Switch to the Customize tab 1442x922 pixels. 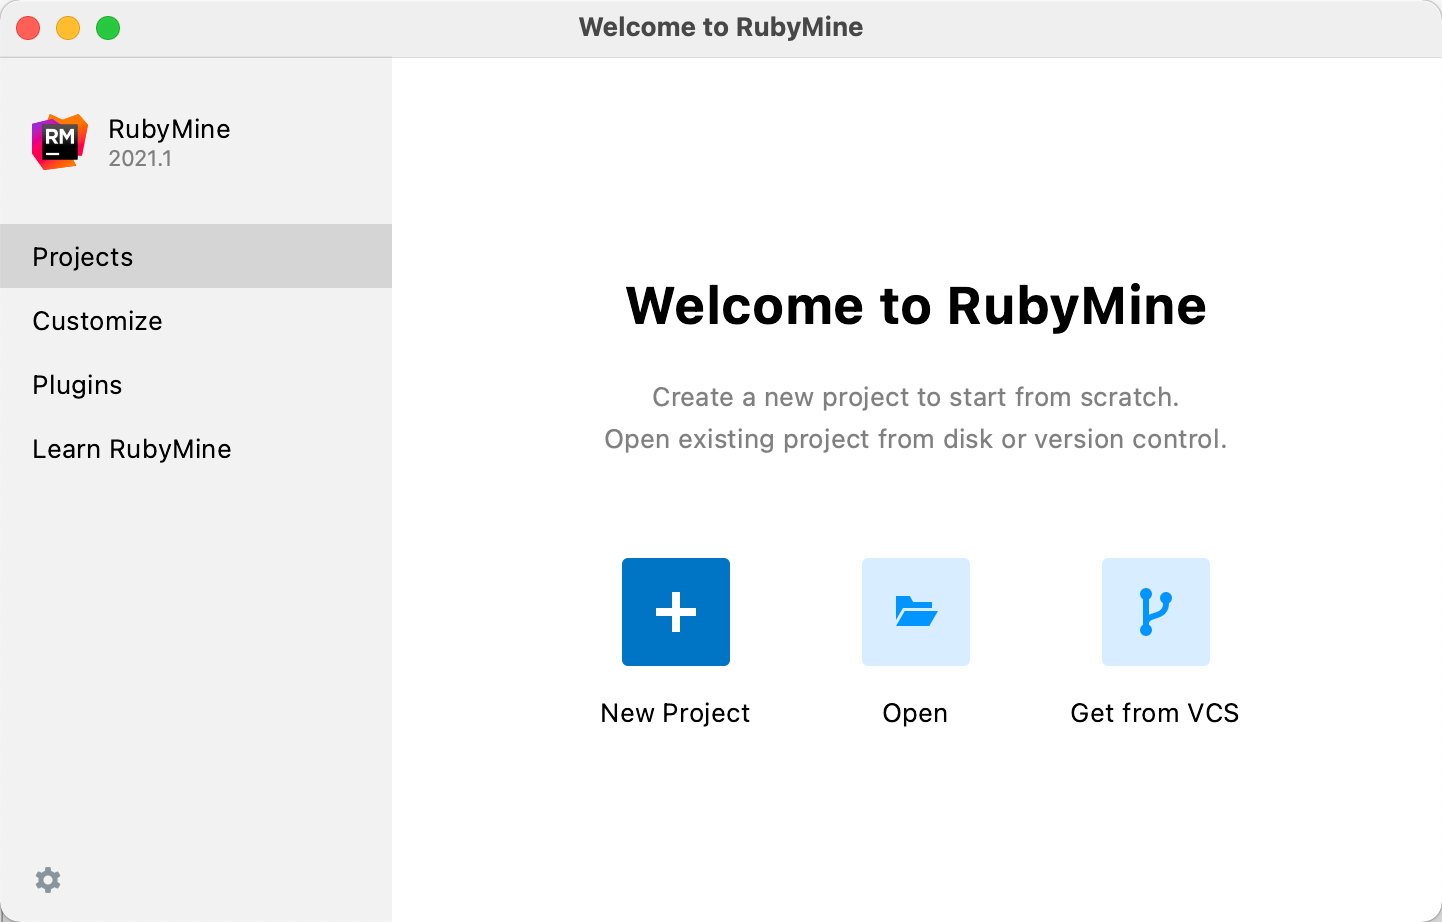196,320
